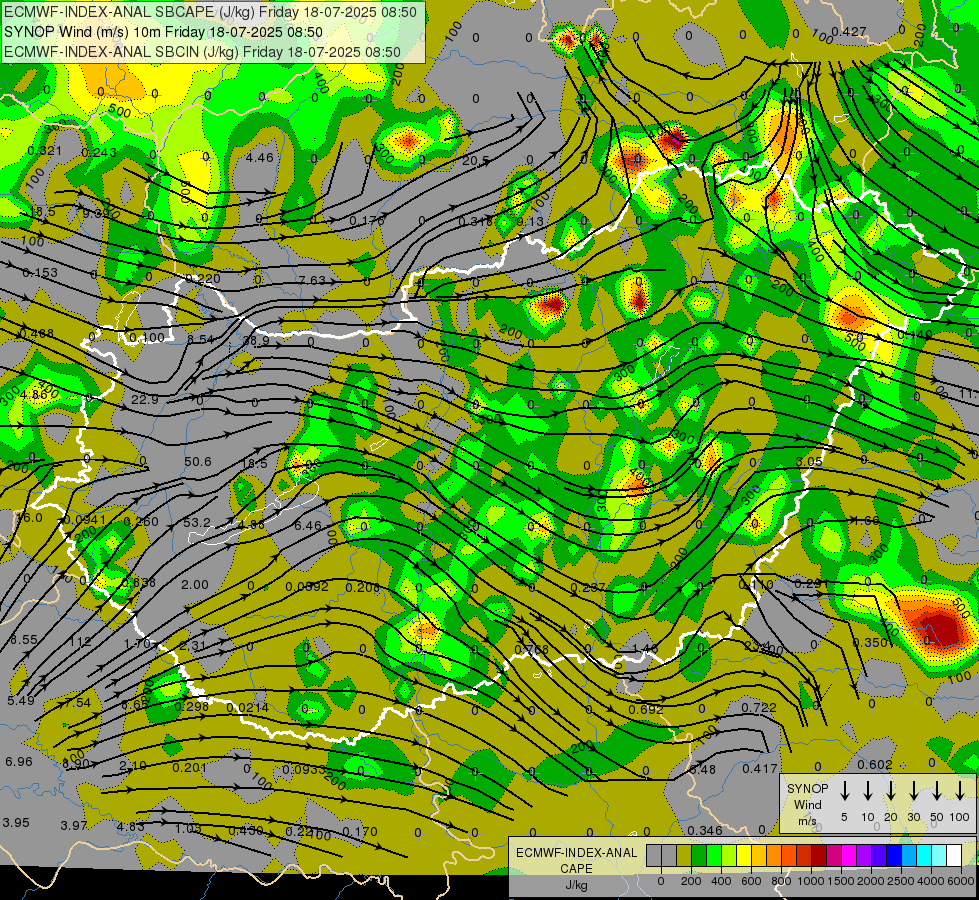Pick the maroon swatch right of 1000 tick
Screen dimensions: 979x900
819,856
